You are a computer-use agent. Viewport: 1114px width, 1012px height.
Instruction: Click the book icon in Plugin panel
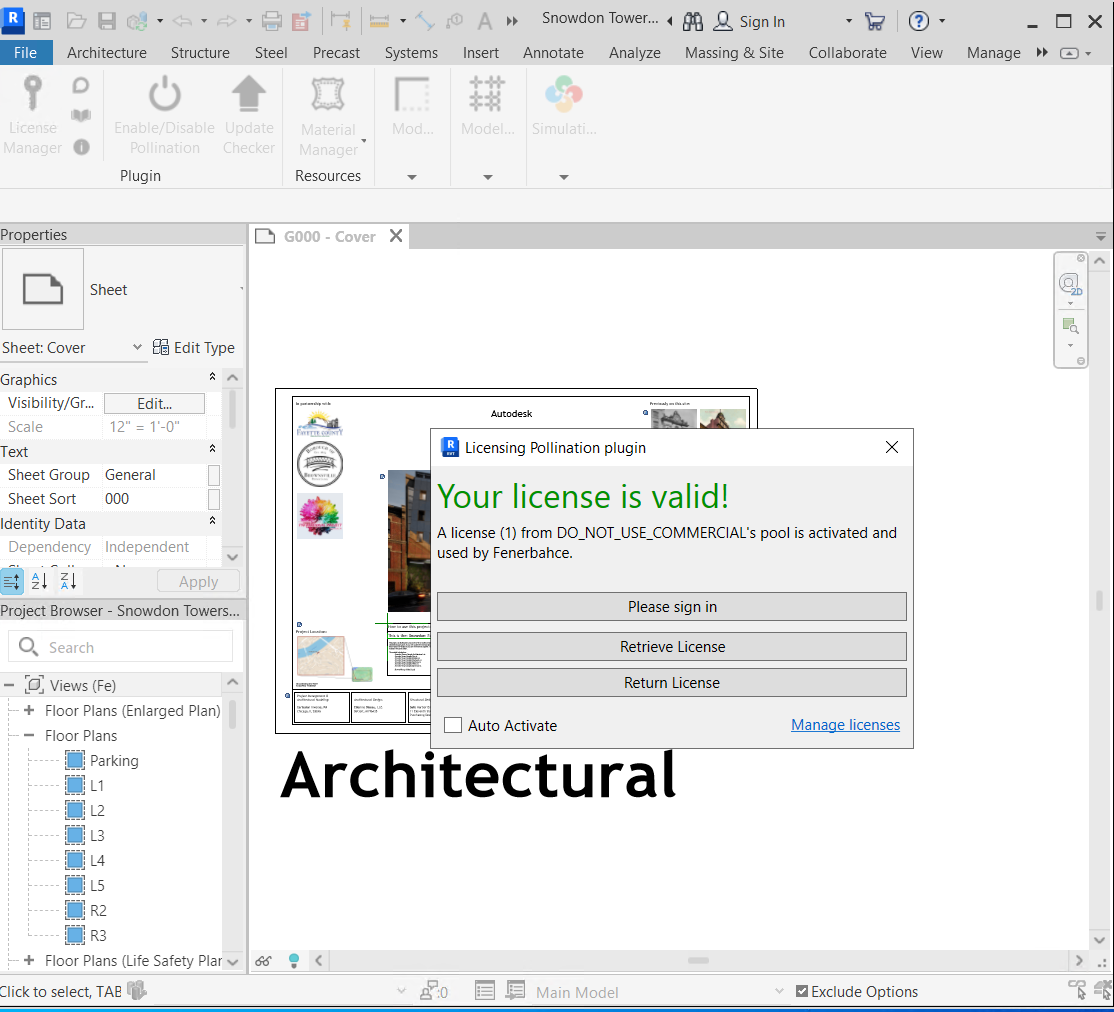81,115
